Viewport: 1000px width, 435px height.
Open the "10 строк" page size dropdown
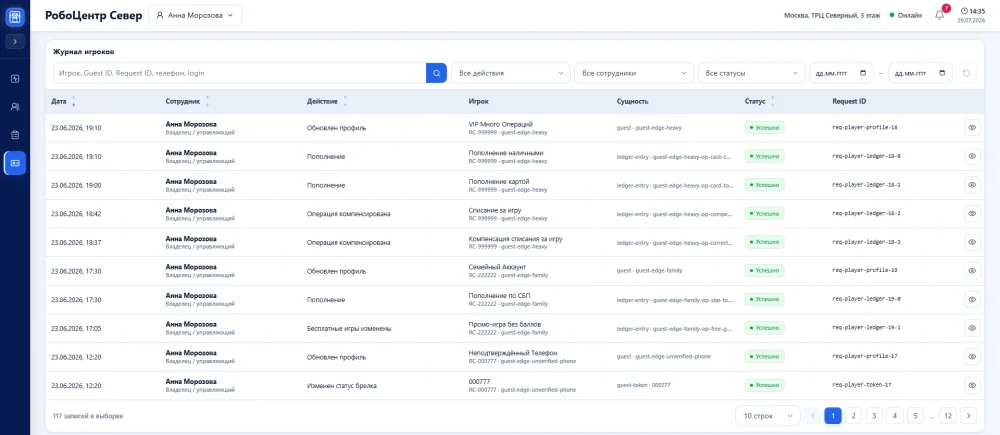[x=768, y=416]
